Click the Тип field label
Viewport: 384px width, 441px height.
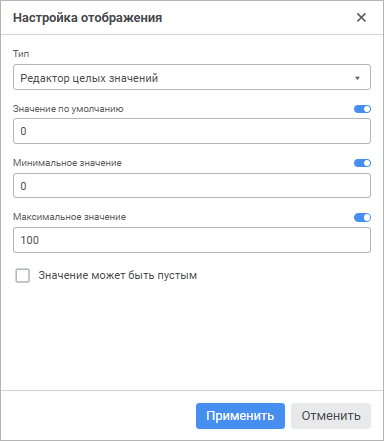click(x=21, y=54)
